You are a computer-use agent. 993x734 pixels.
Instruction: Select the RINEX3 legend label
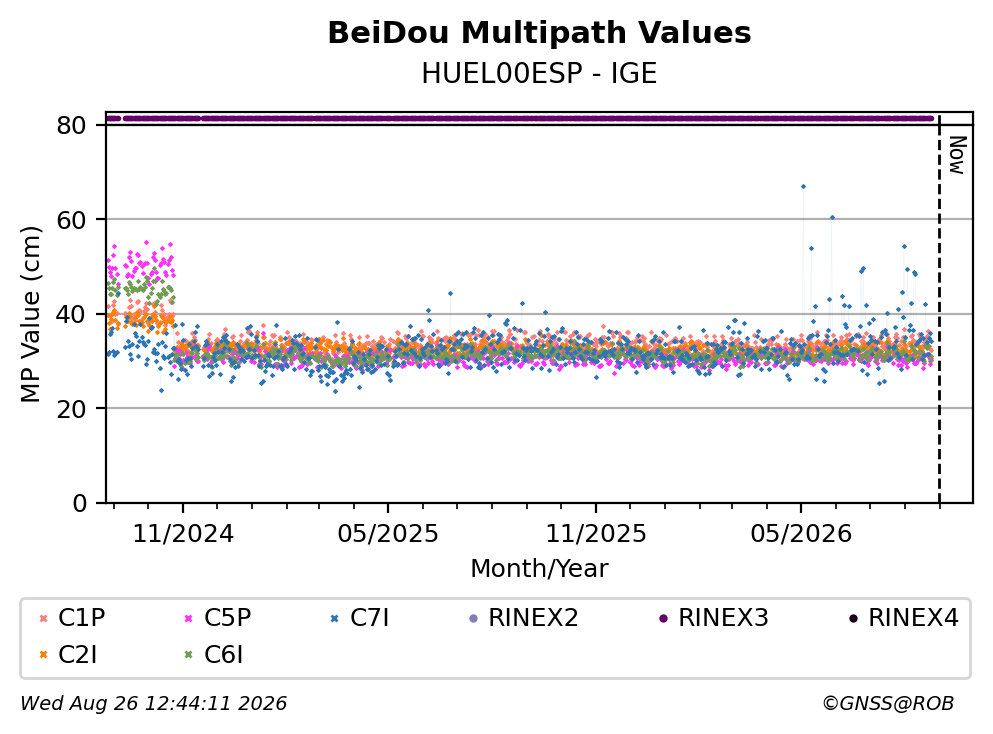click(x=723, y=617)
